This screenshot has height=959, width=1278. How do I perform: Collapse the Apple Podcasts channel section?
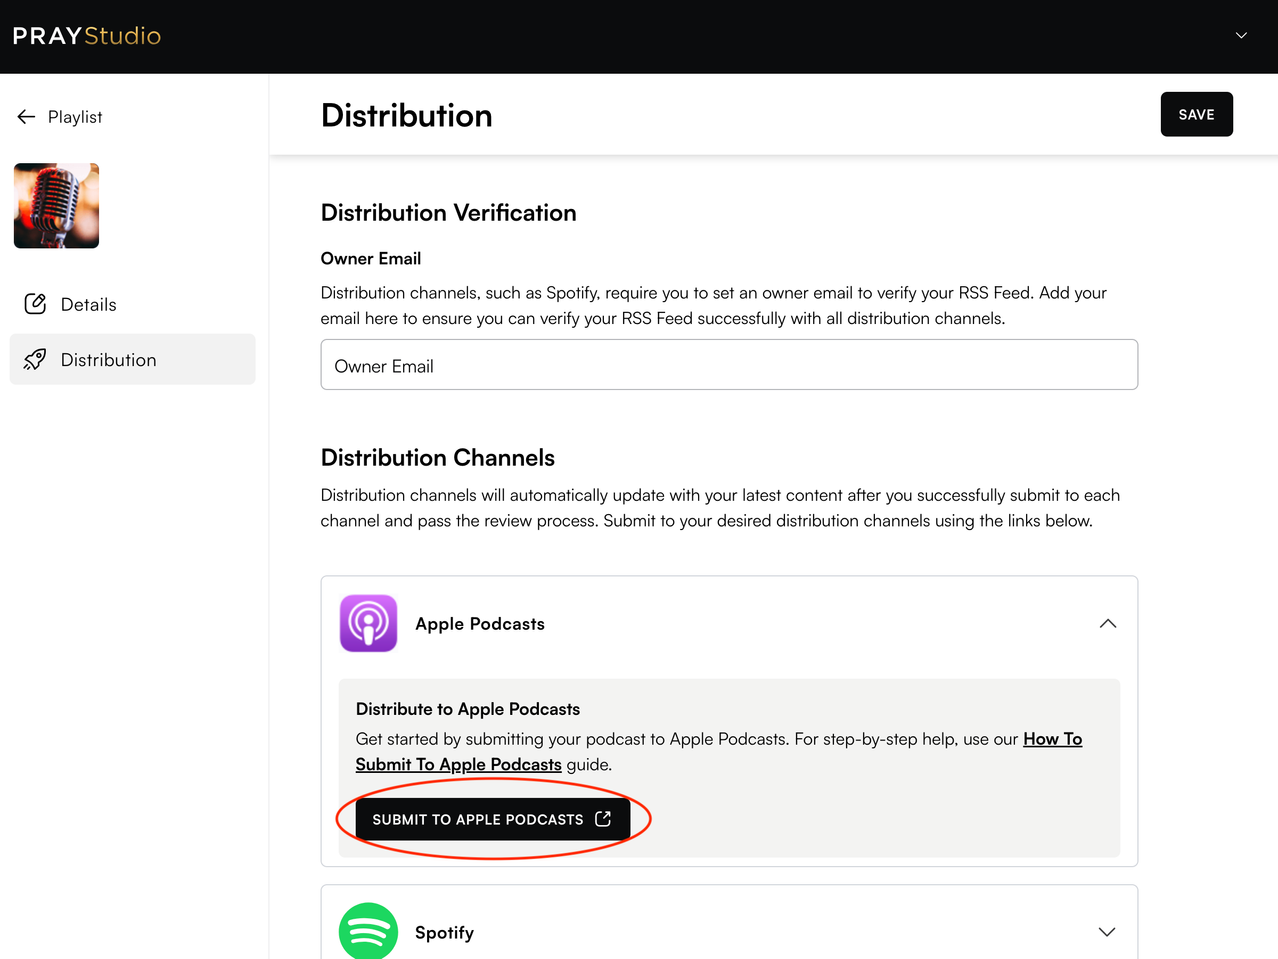(x=1107, y=623)
